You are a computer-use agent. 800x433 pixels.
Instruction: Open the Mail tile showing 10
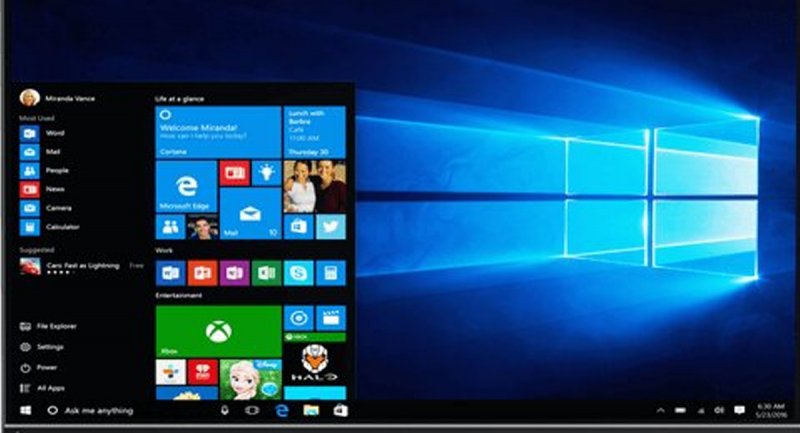[x=251, y=213]
